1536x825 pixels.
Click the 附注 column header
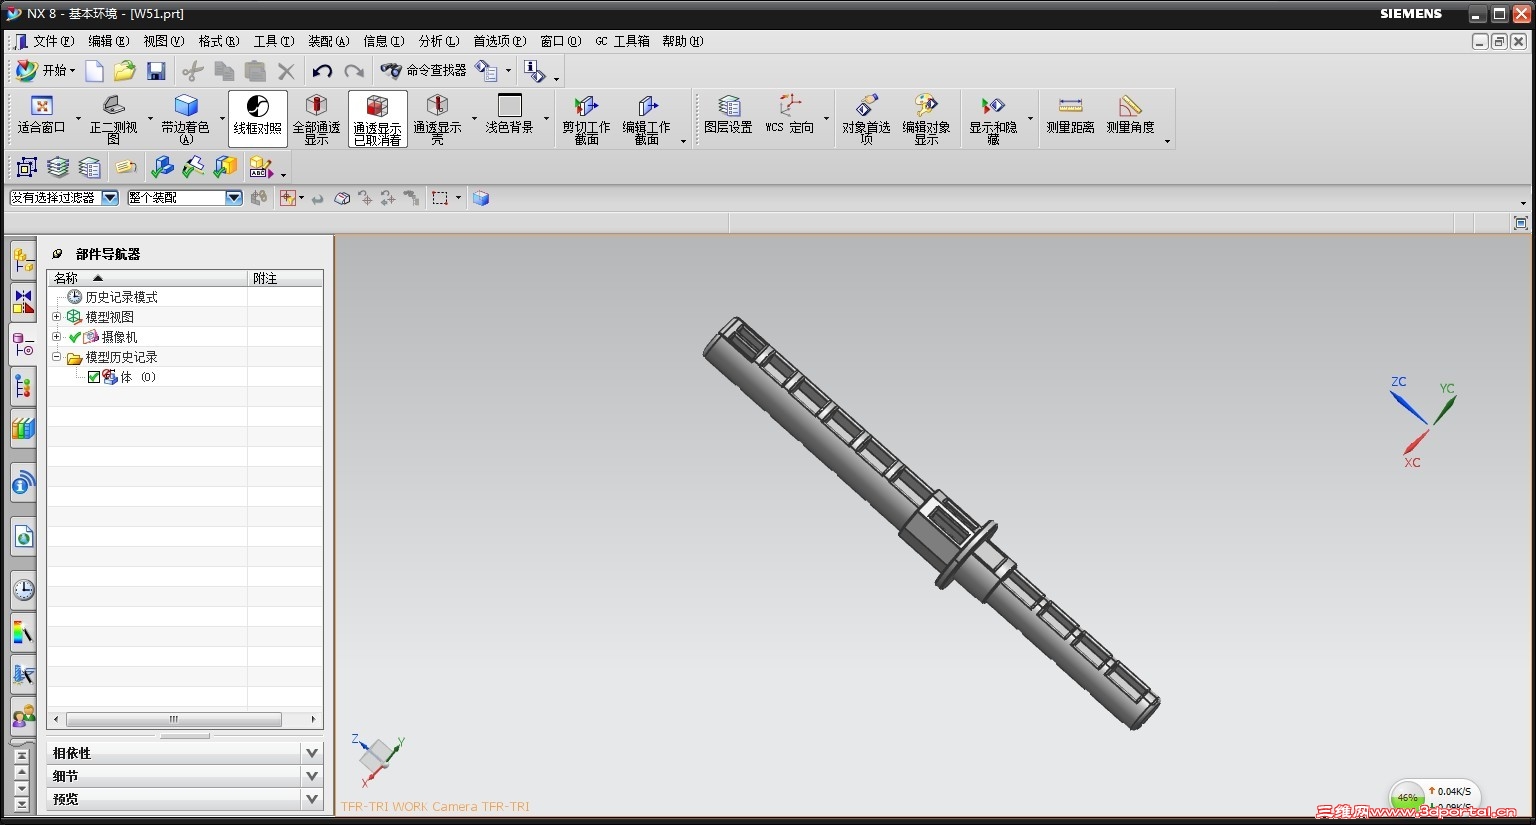(285, 278)
